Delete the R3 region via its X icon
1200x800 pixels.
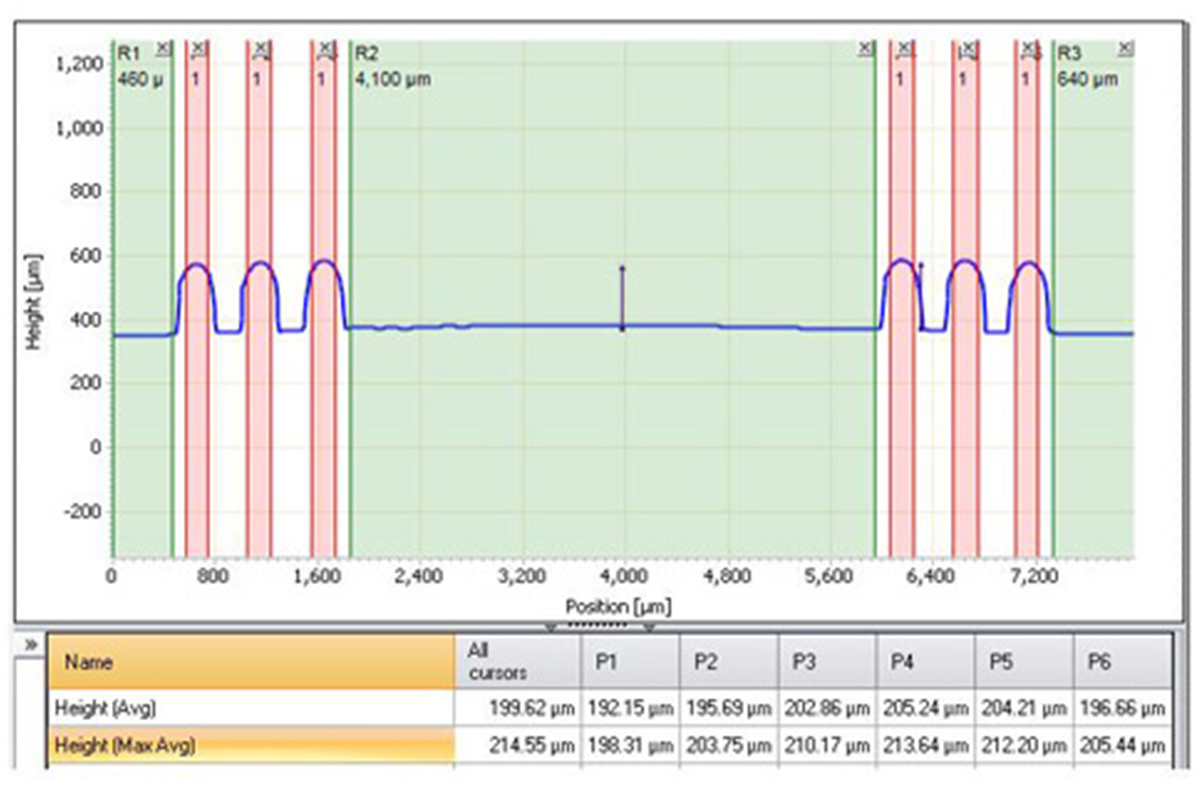1125,48
